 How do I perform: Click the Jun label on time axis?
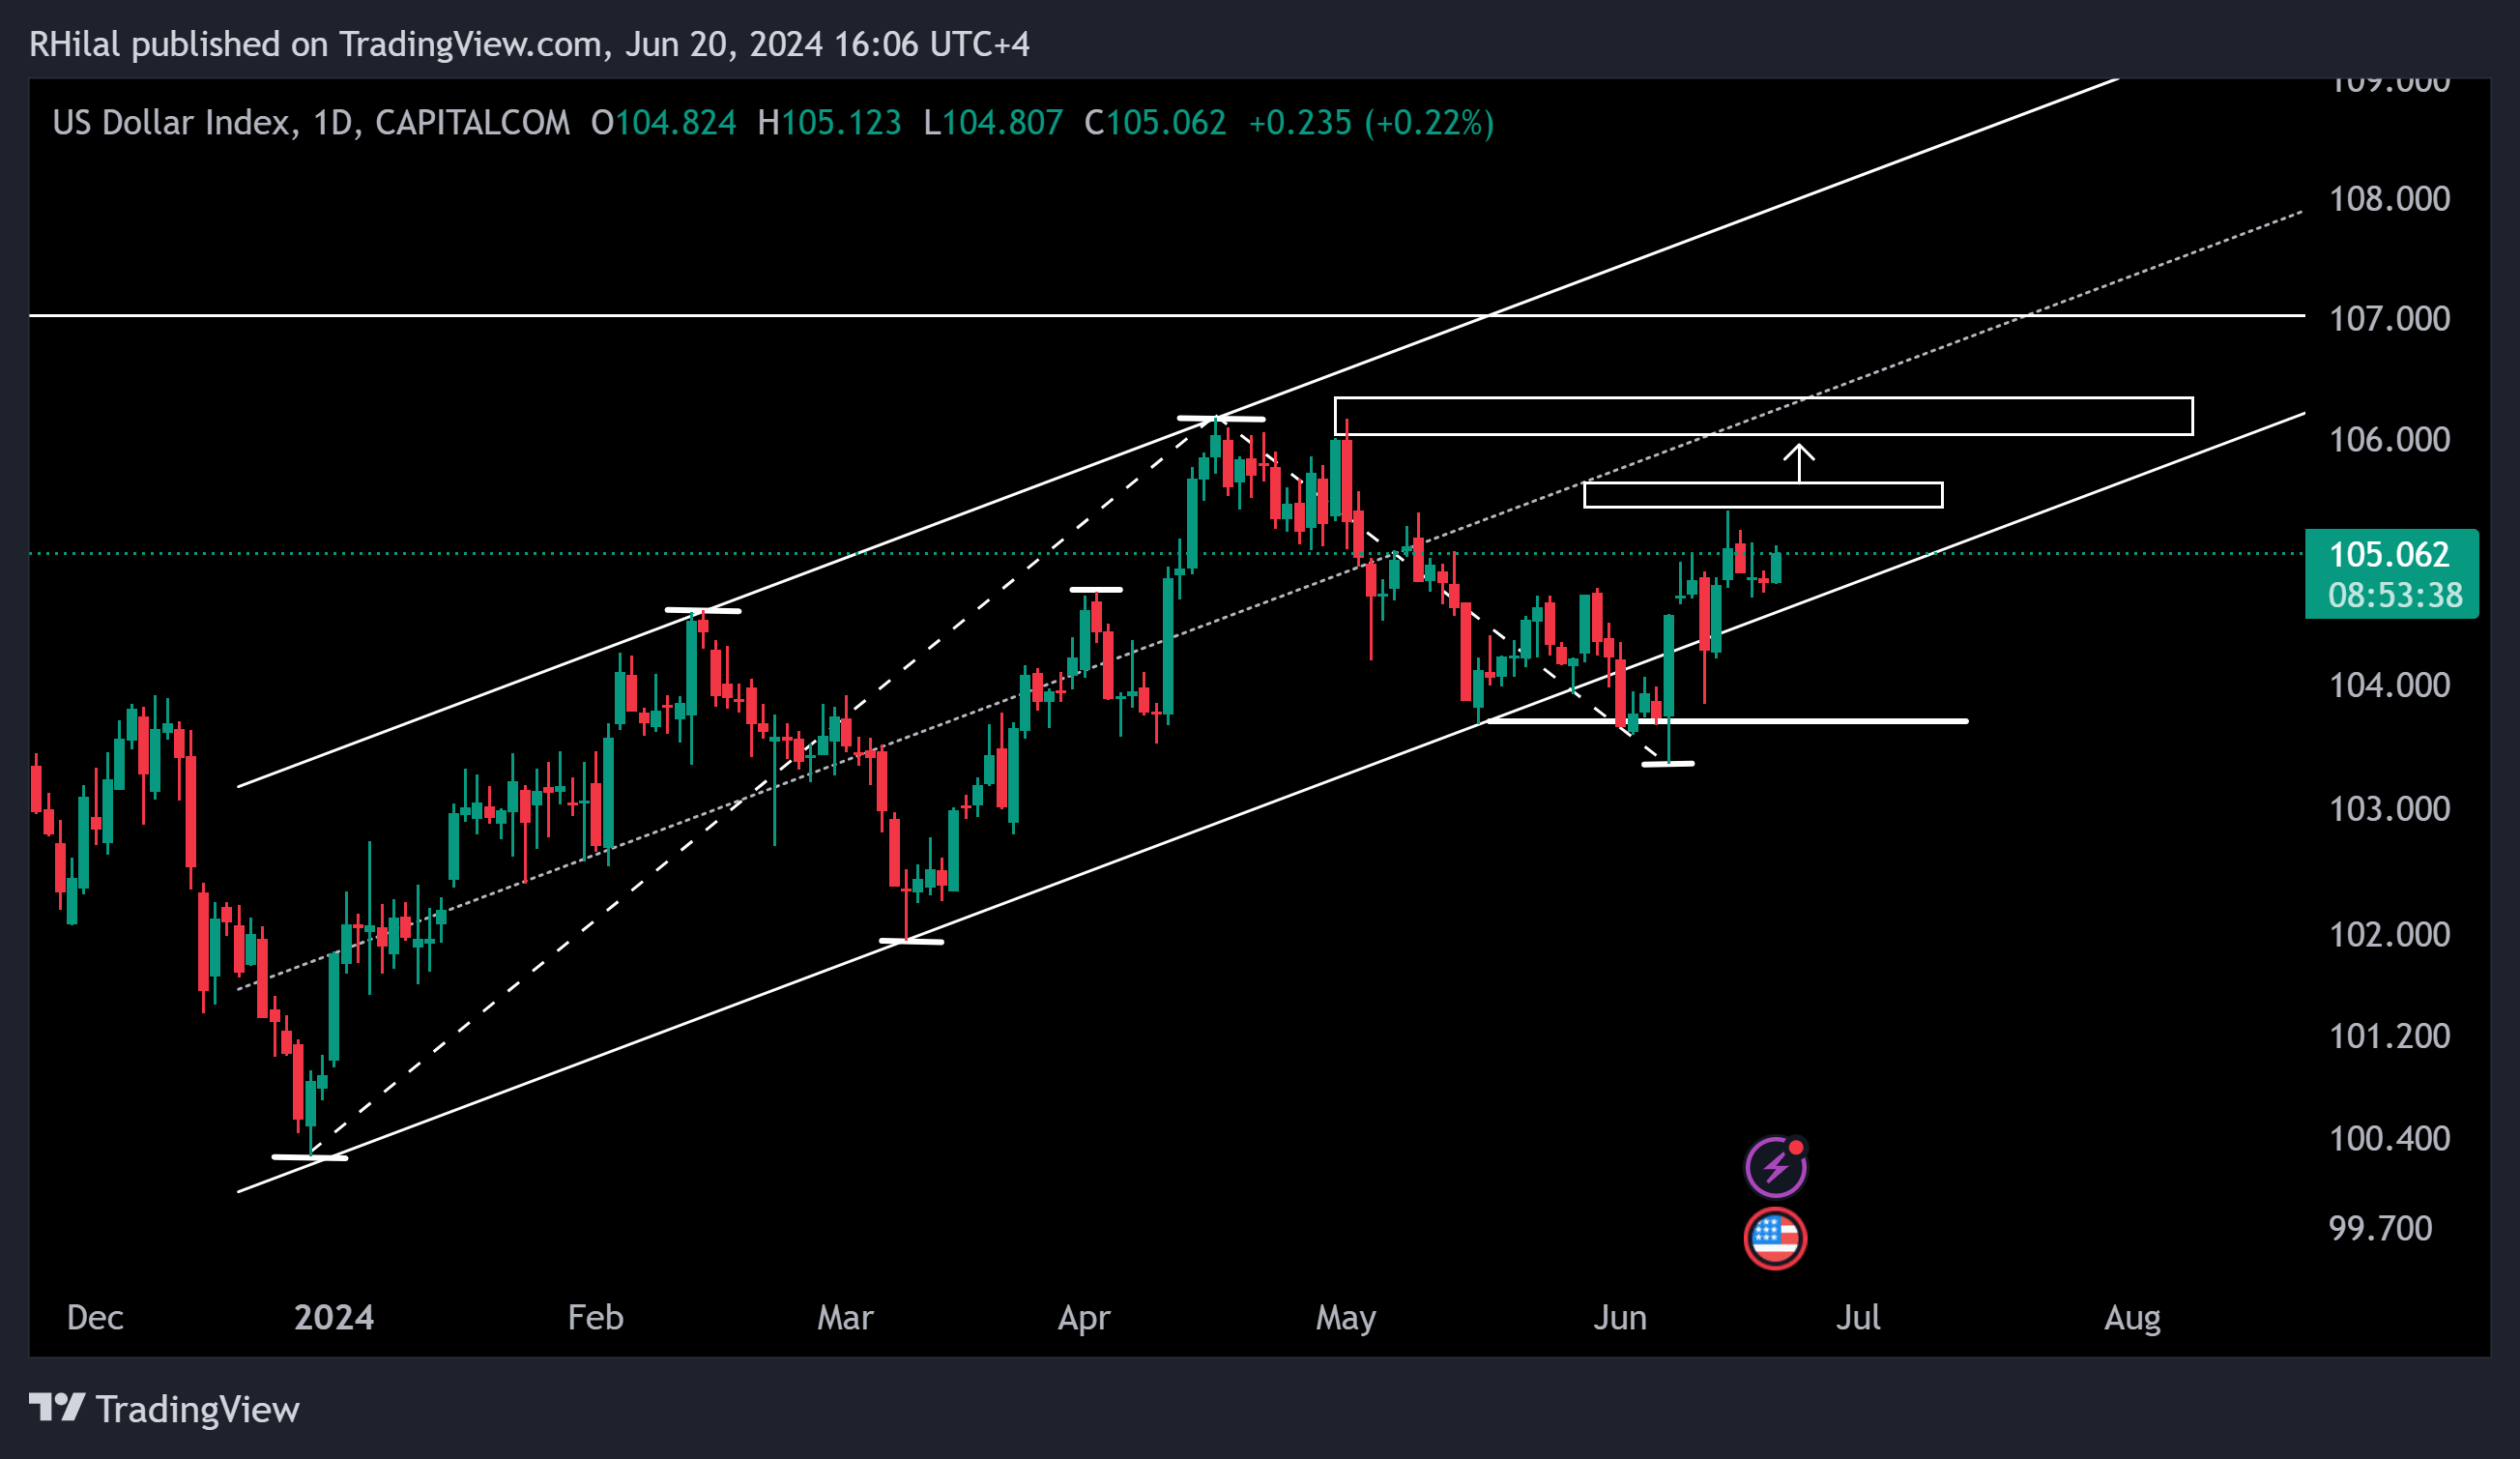click(x=1620, y=1318)
